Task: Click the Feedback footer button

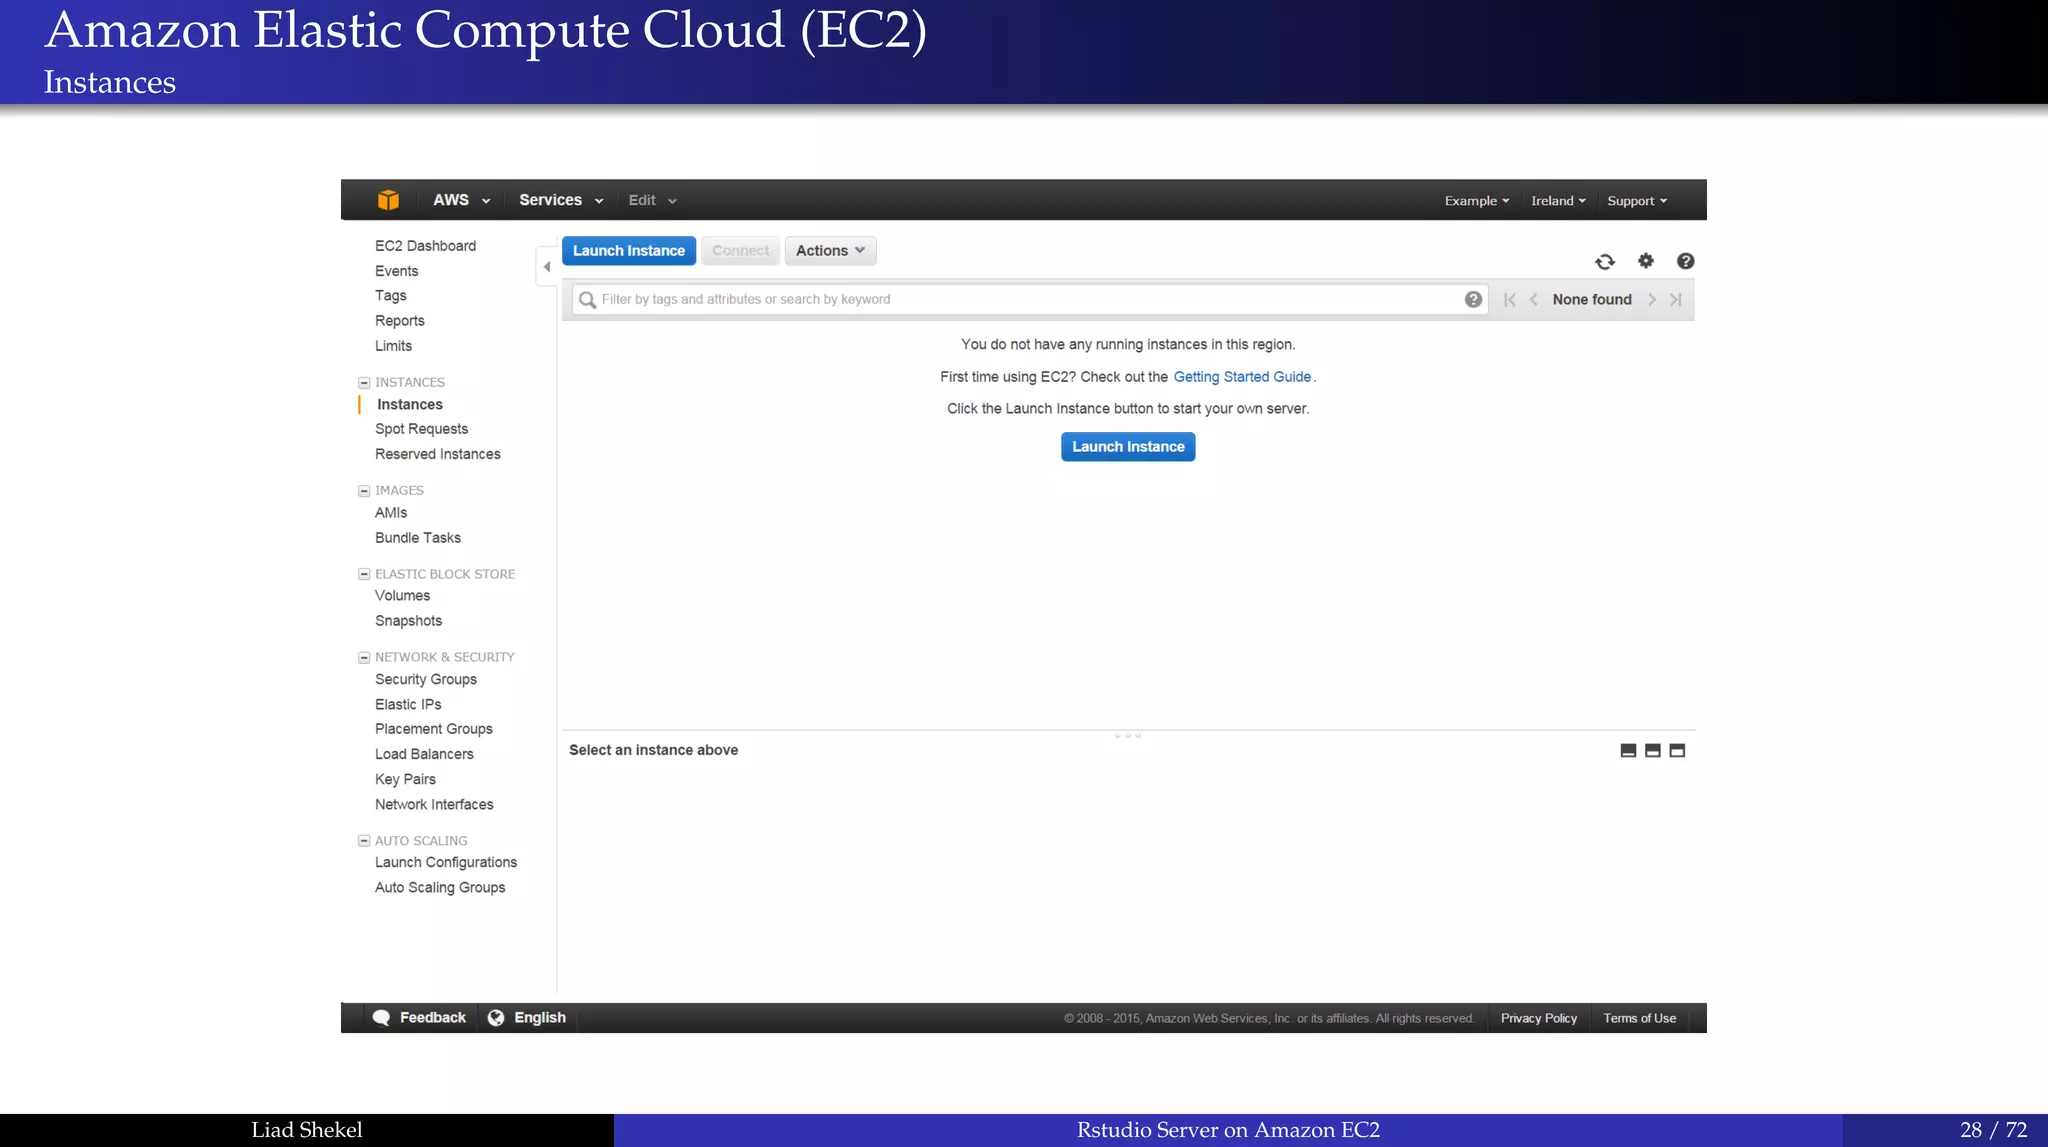Action: (x=419, y=1018)
